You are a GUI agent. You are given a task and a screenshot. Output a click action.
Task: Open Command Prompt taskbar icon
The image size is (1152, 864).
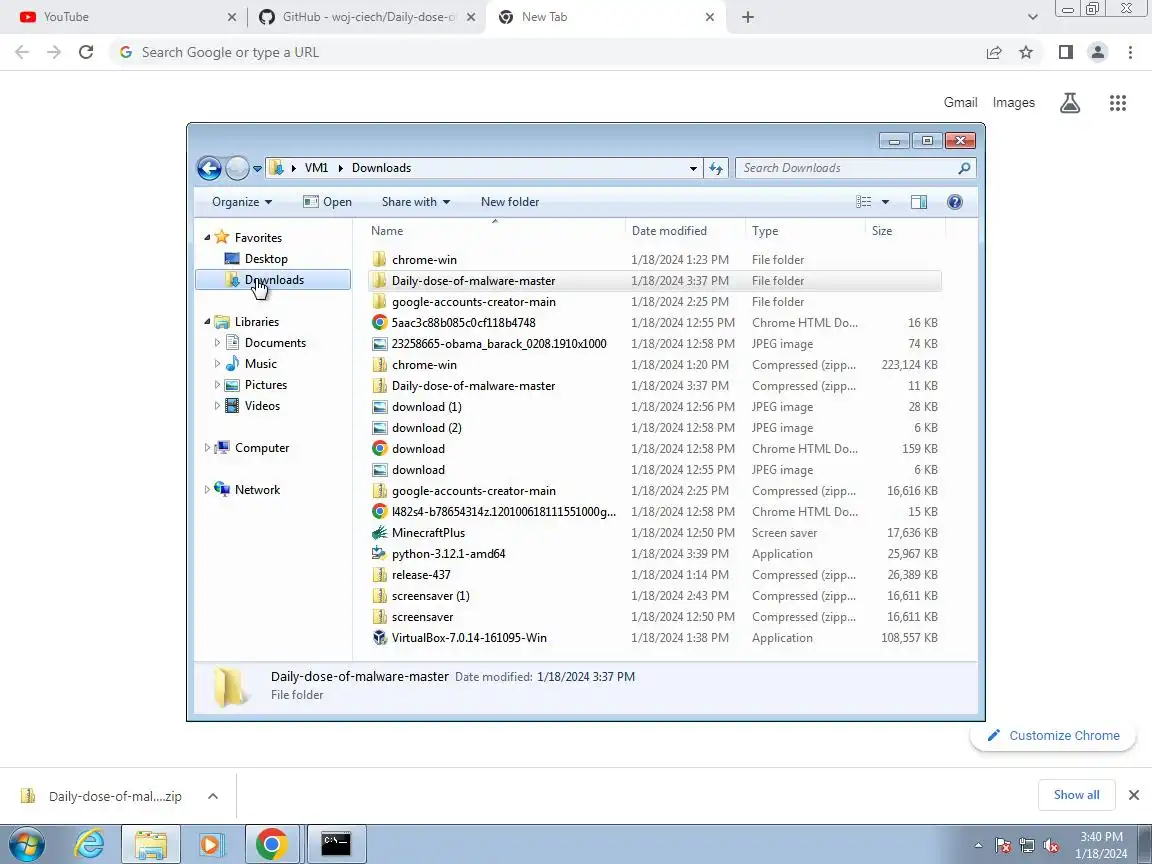[336, 845]
